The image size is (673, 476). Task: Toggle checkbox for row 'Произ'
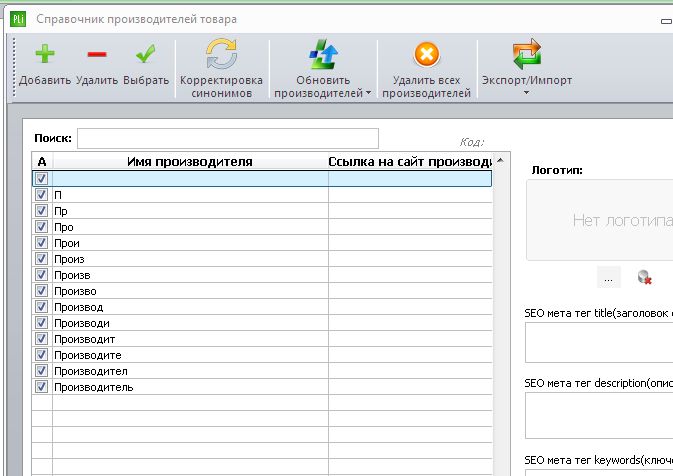(x=41, y=258)
